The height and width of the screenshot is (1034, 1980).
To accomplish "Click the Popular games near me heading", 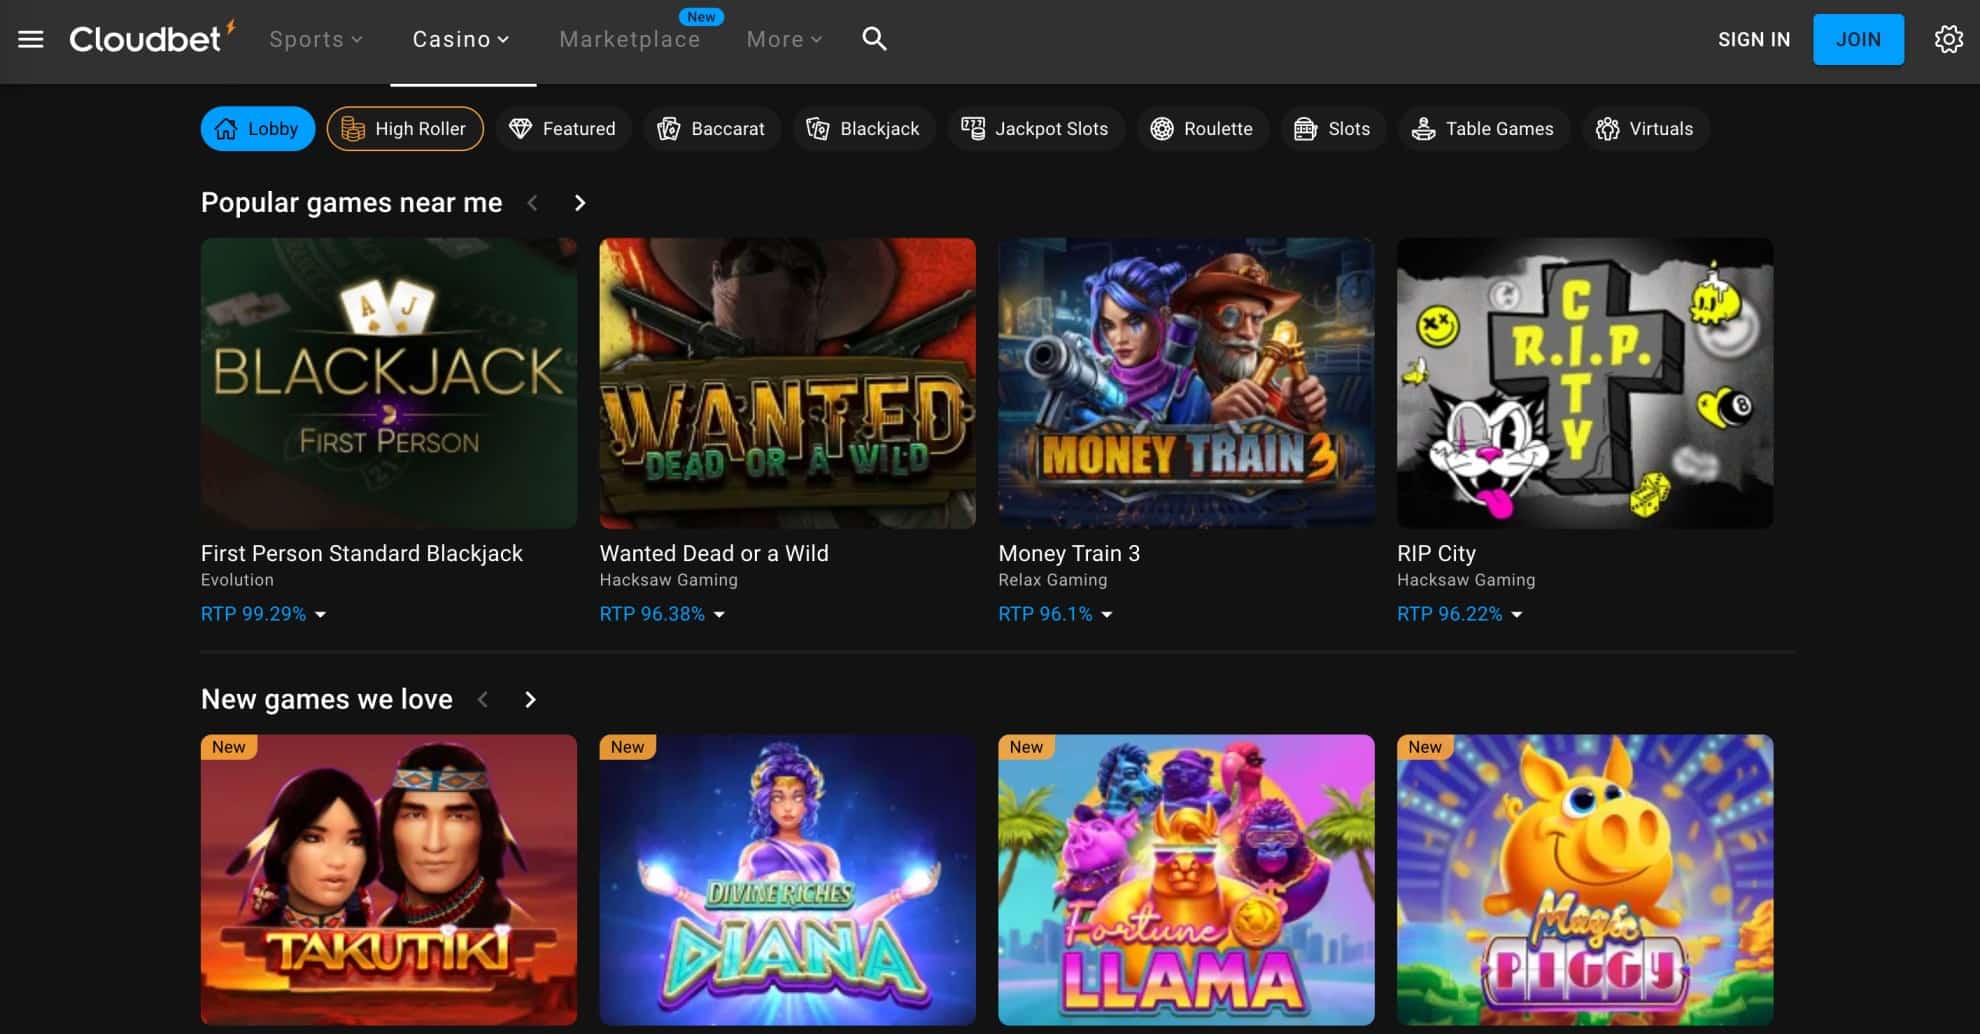I will pos(352,203).
